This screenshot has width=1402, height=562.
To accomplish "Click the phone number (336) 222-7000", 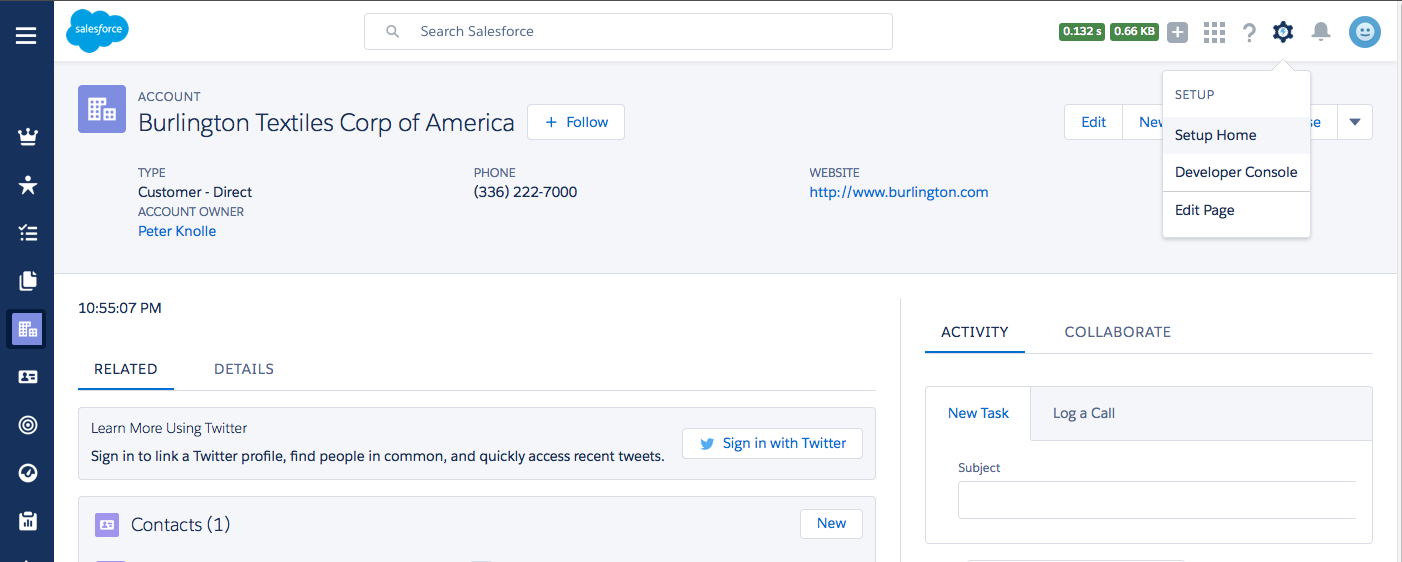I will [x=525, y=192].
